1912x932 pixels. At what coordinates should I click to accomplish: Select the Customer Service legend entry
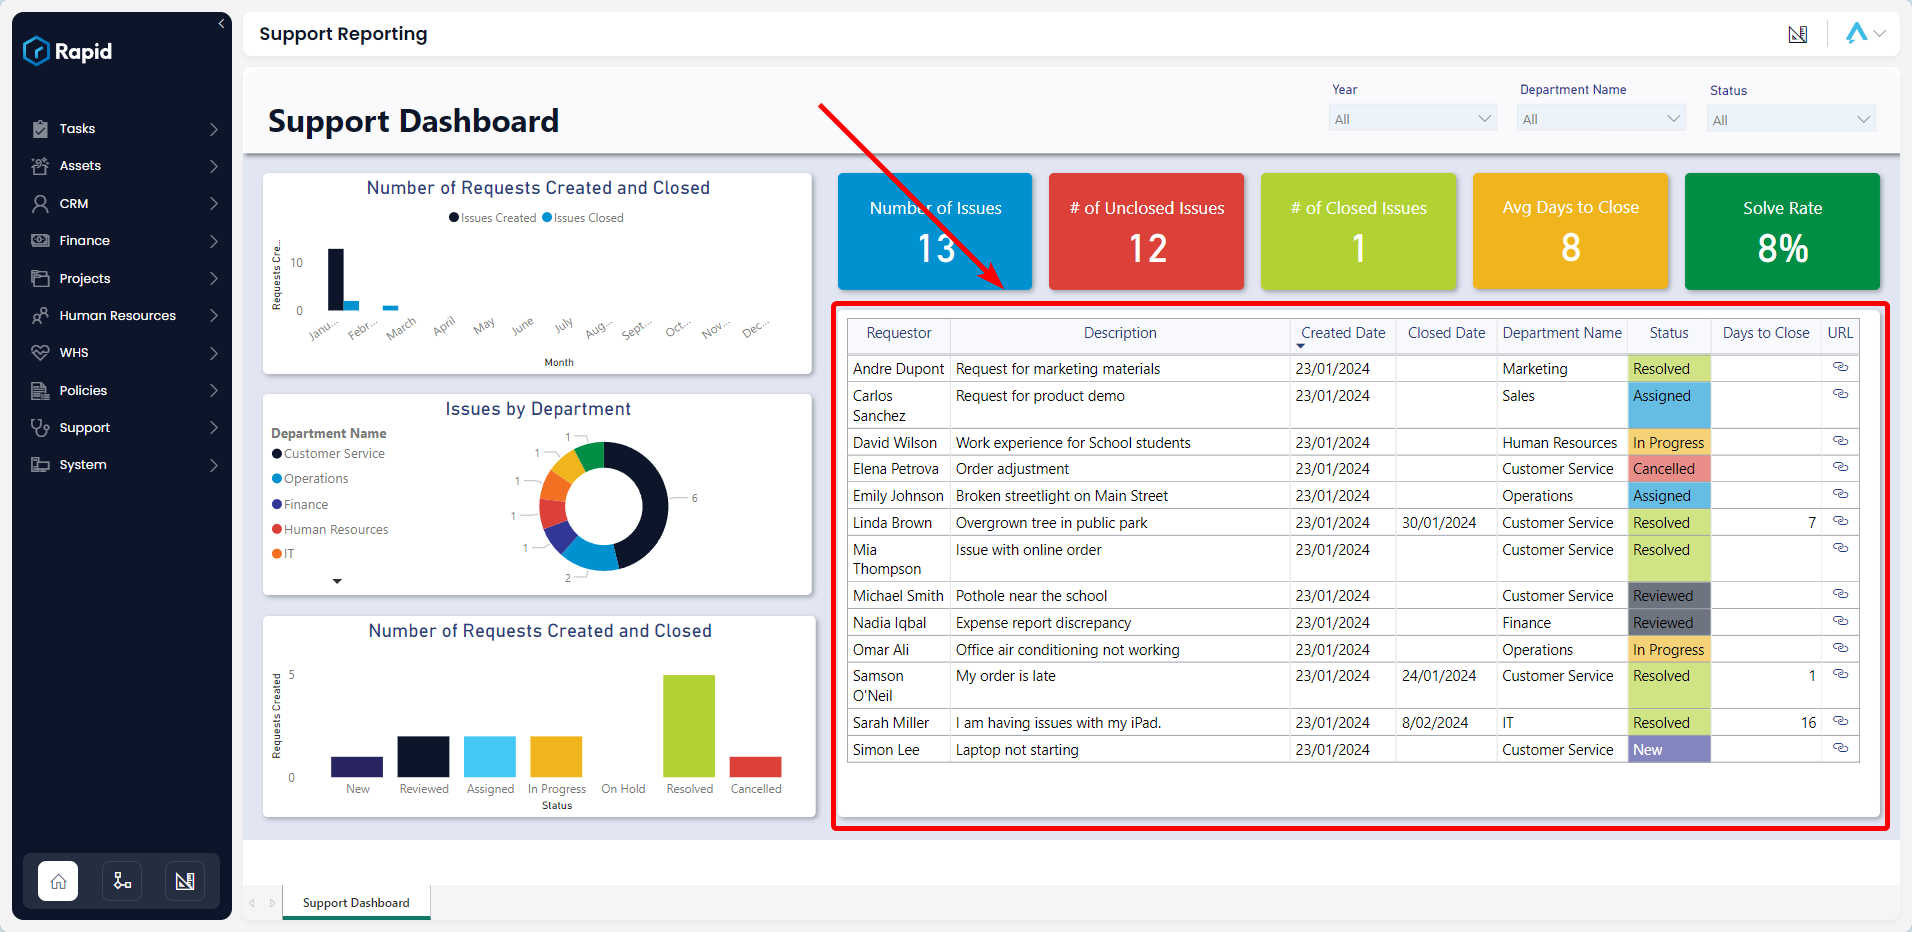pyautogui.click(x=328, y=454)
